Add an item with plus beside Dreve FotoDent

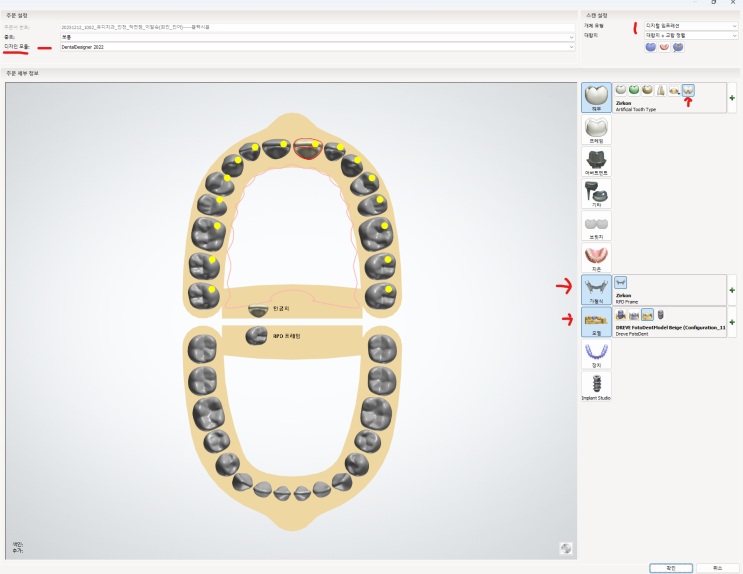[732, 322]
